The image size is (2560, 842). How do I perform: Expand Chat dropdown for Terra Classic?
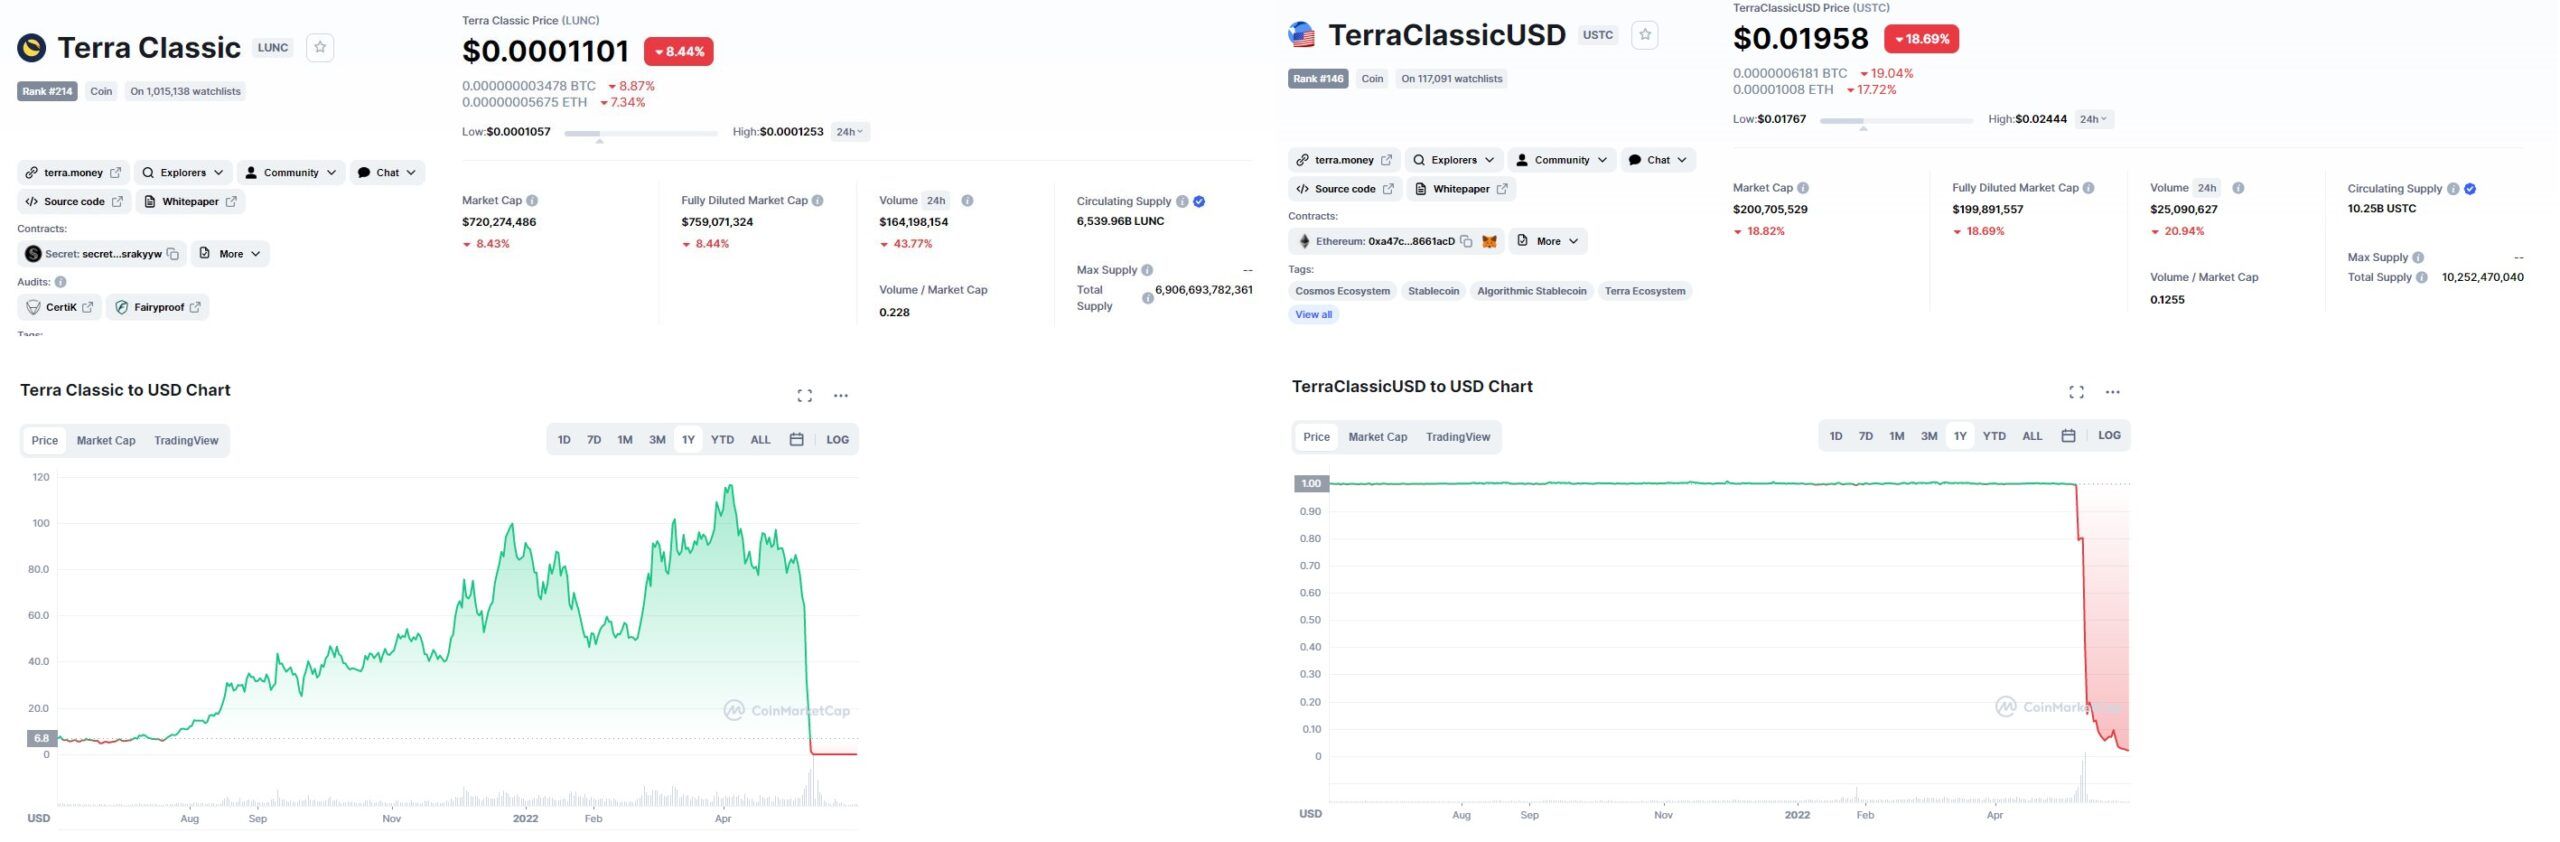pyautogui.click(x=387, y=173)
